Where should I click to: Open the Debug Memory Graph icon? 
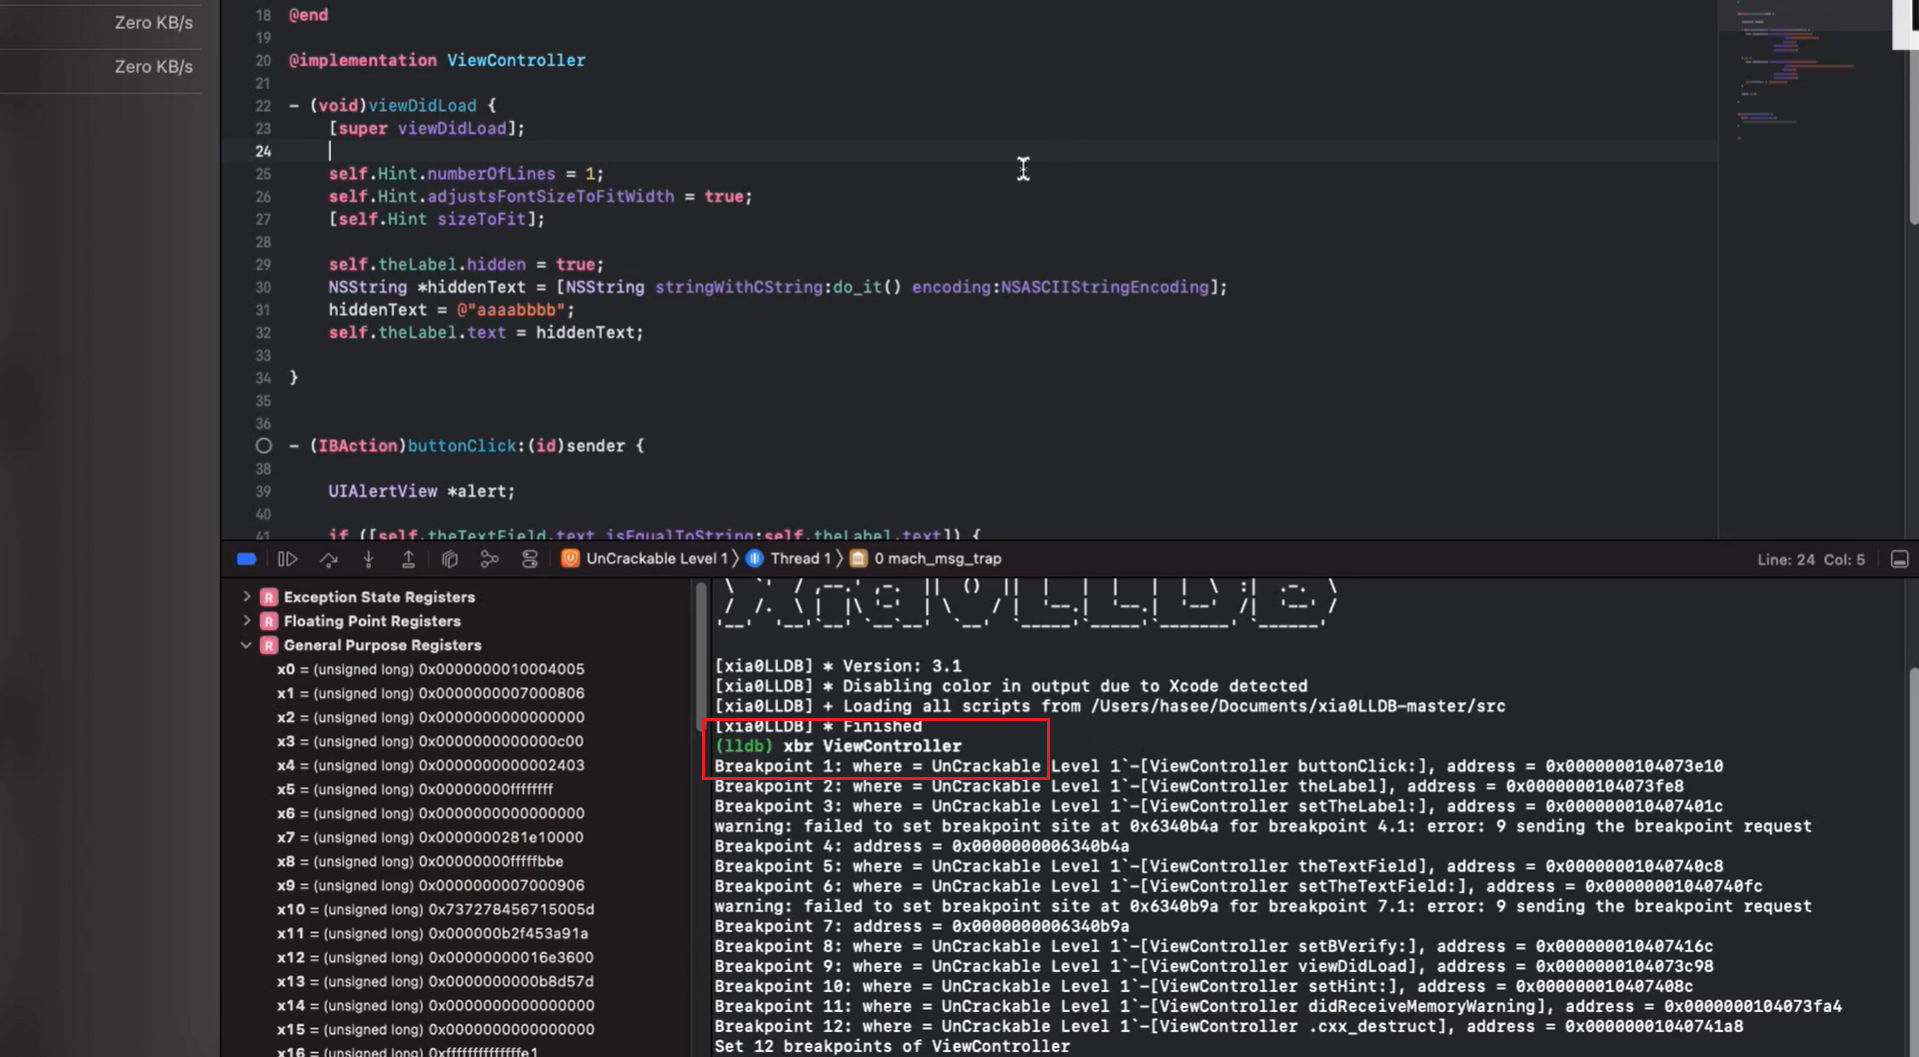[489, 559]
